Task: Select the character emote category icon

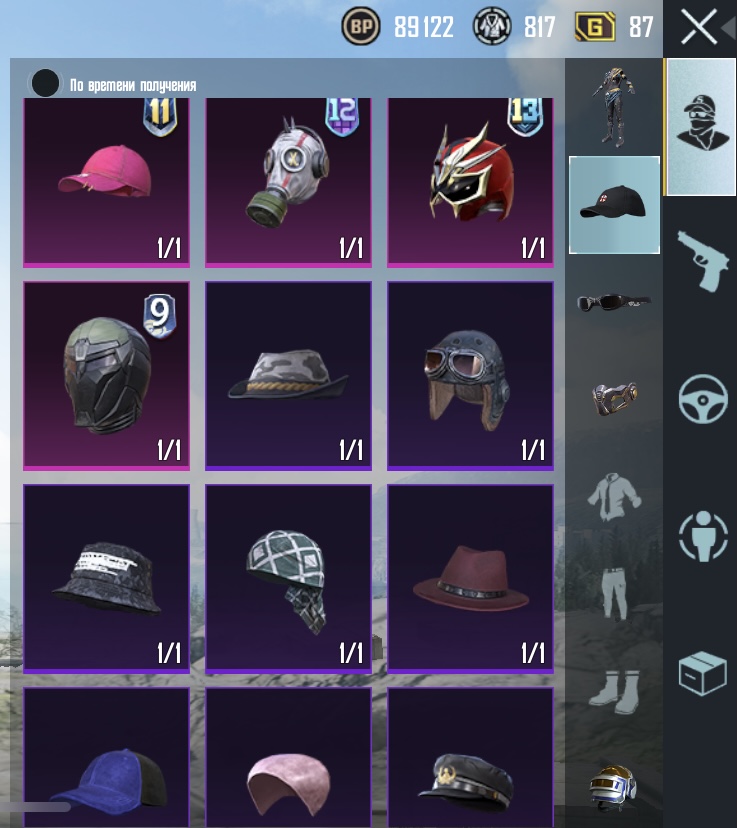Action: 703,535
